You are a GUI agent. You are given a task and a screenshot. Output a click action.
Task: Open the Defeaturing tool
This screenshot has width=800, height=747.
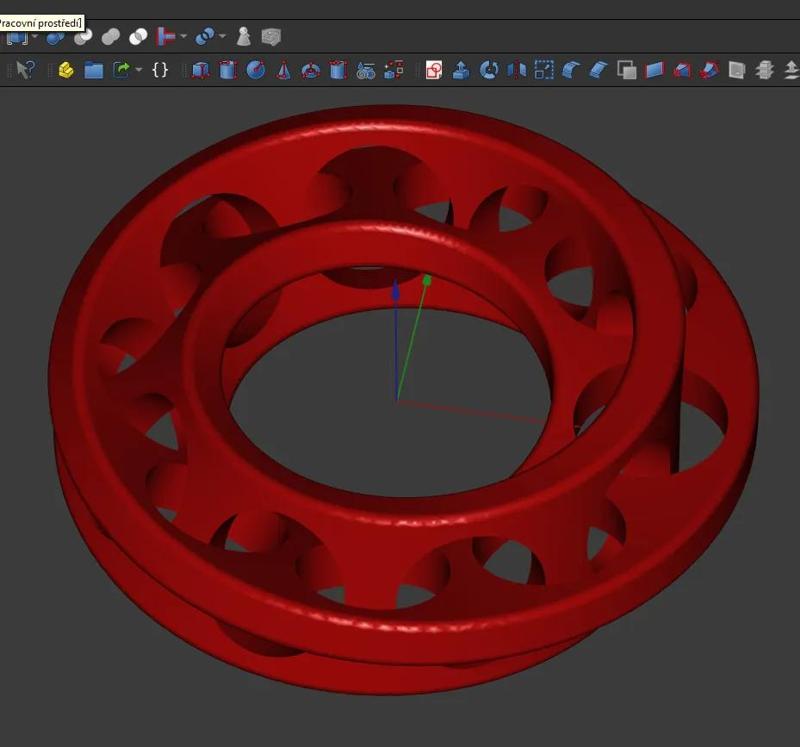[271, 37]
